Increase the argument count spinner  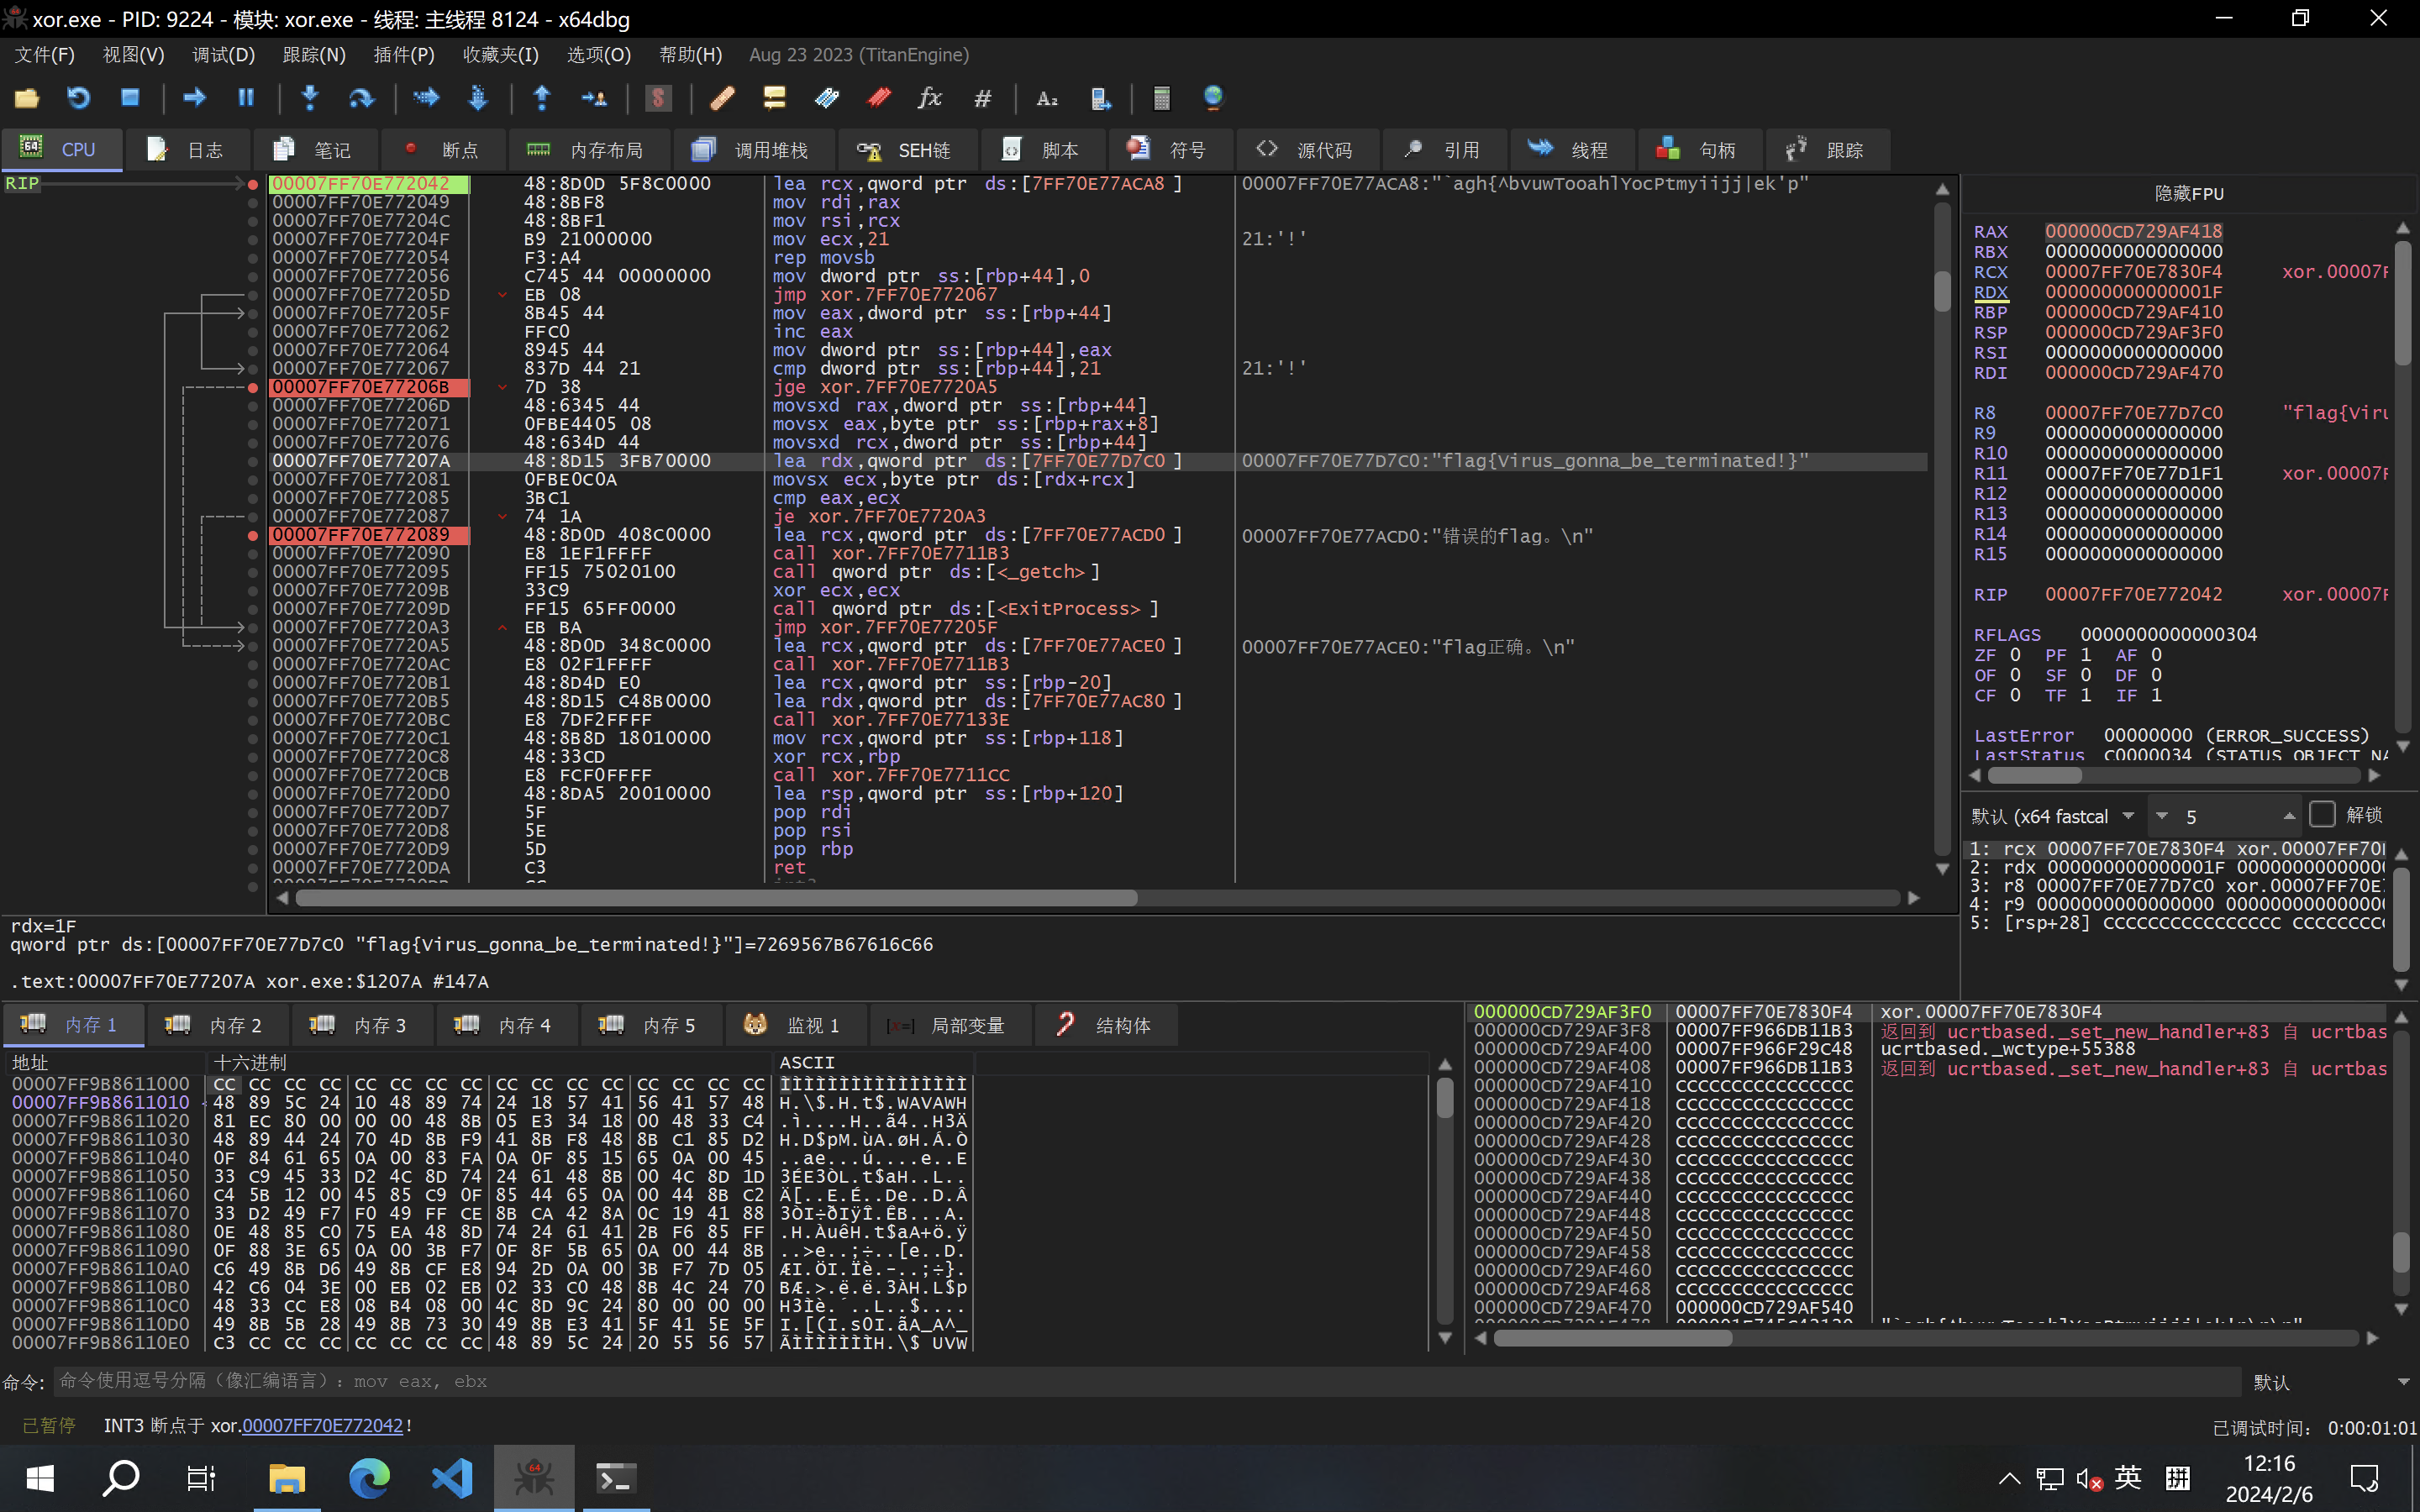point(2289,816)
